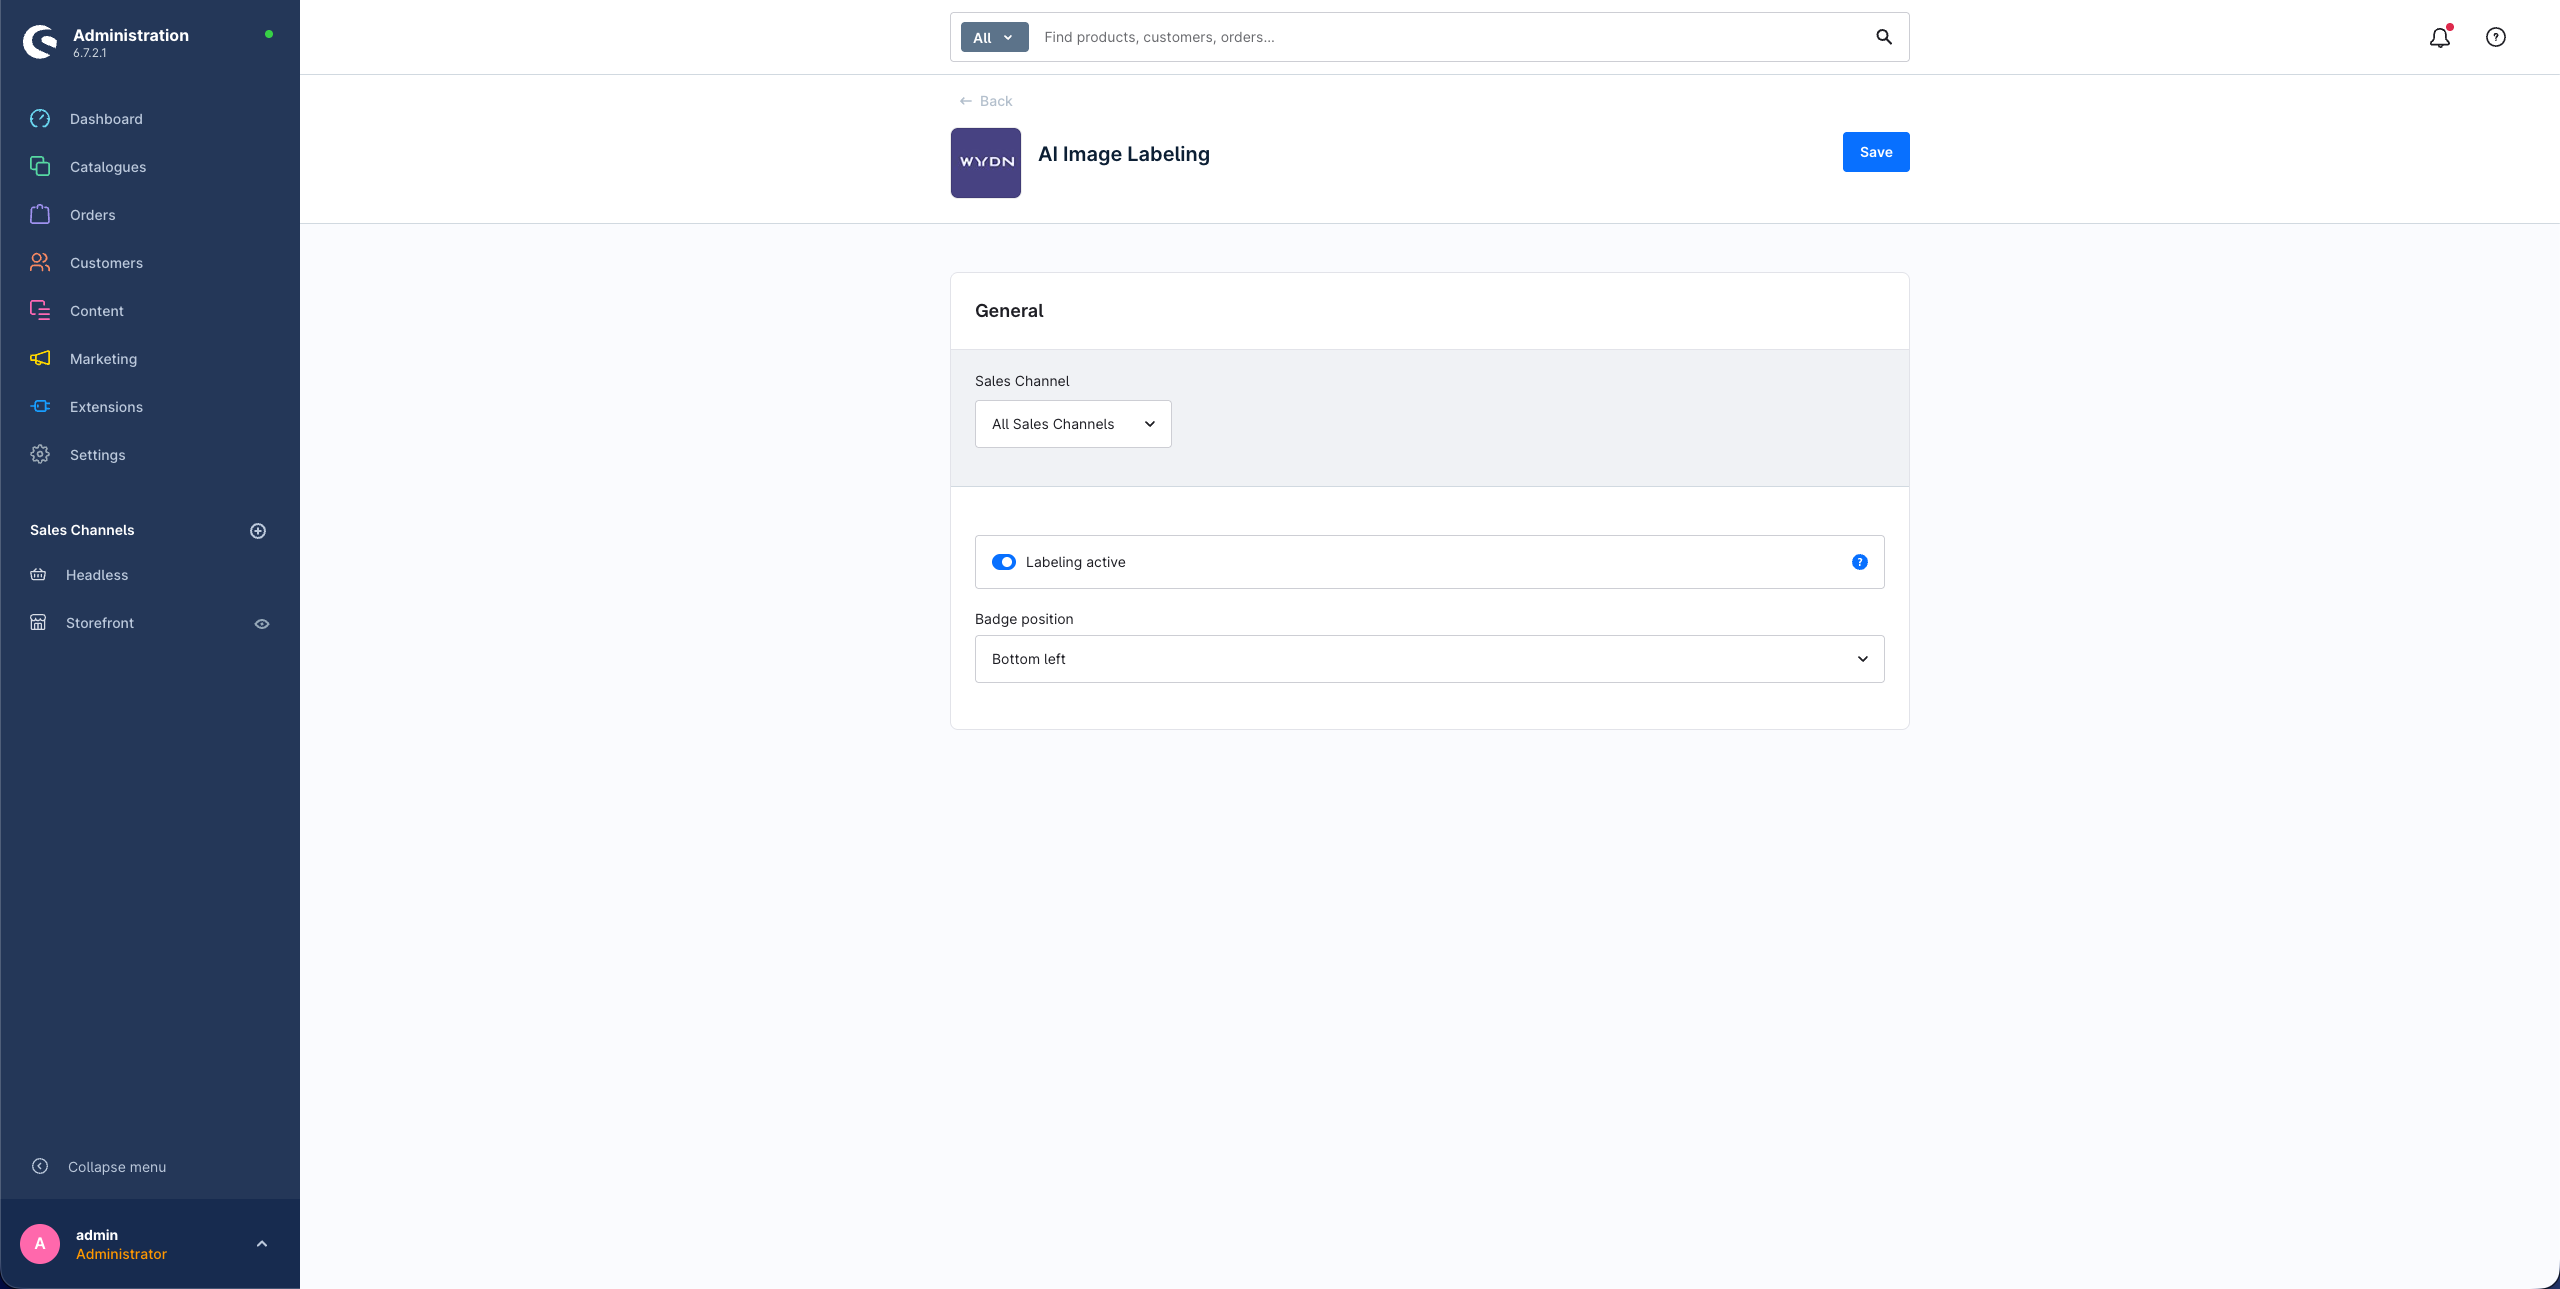Focus the global search input field

click(1450, 37)
